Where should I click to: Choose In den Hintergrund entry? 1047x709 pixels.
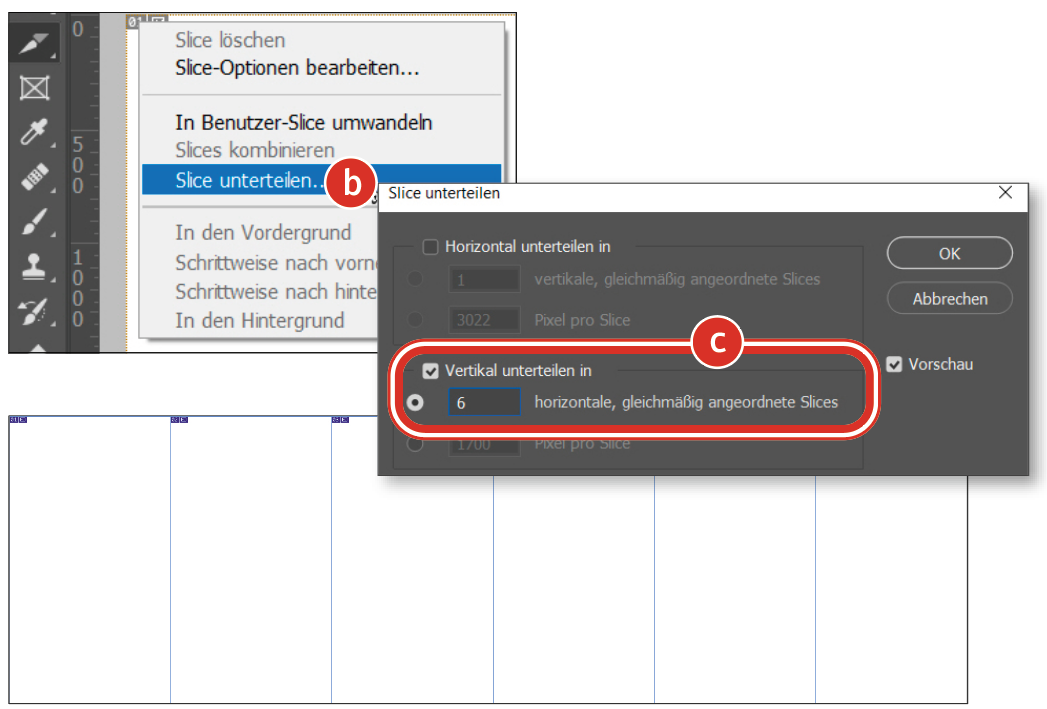point(260,320)
